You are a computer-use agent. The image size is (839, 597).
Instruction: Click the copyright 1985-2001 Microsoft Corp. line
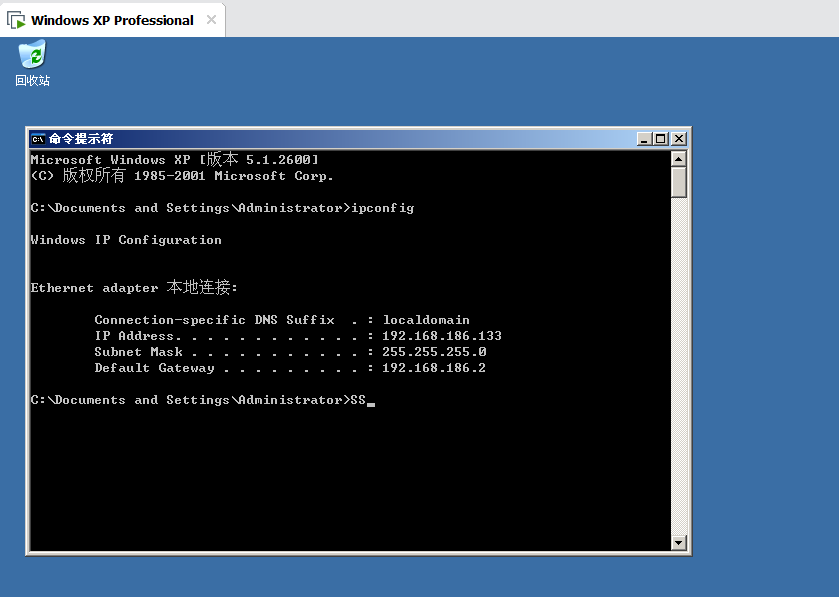[x=182, y=175]
